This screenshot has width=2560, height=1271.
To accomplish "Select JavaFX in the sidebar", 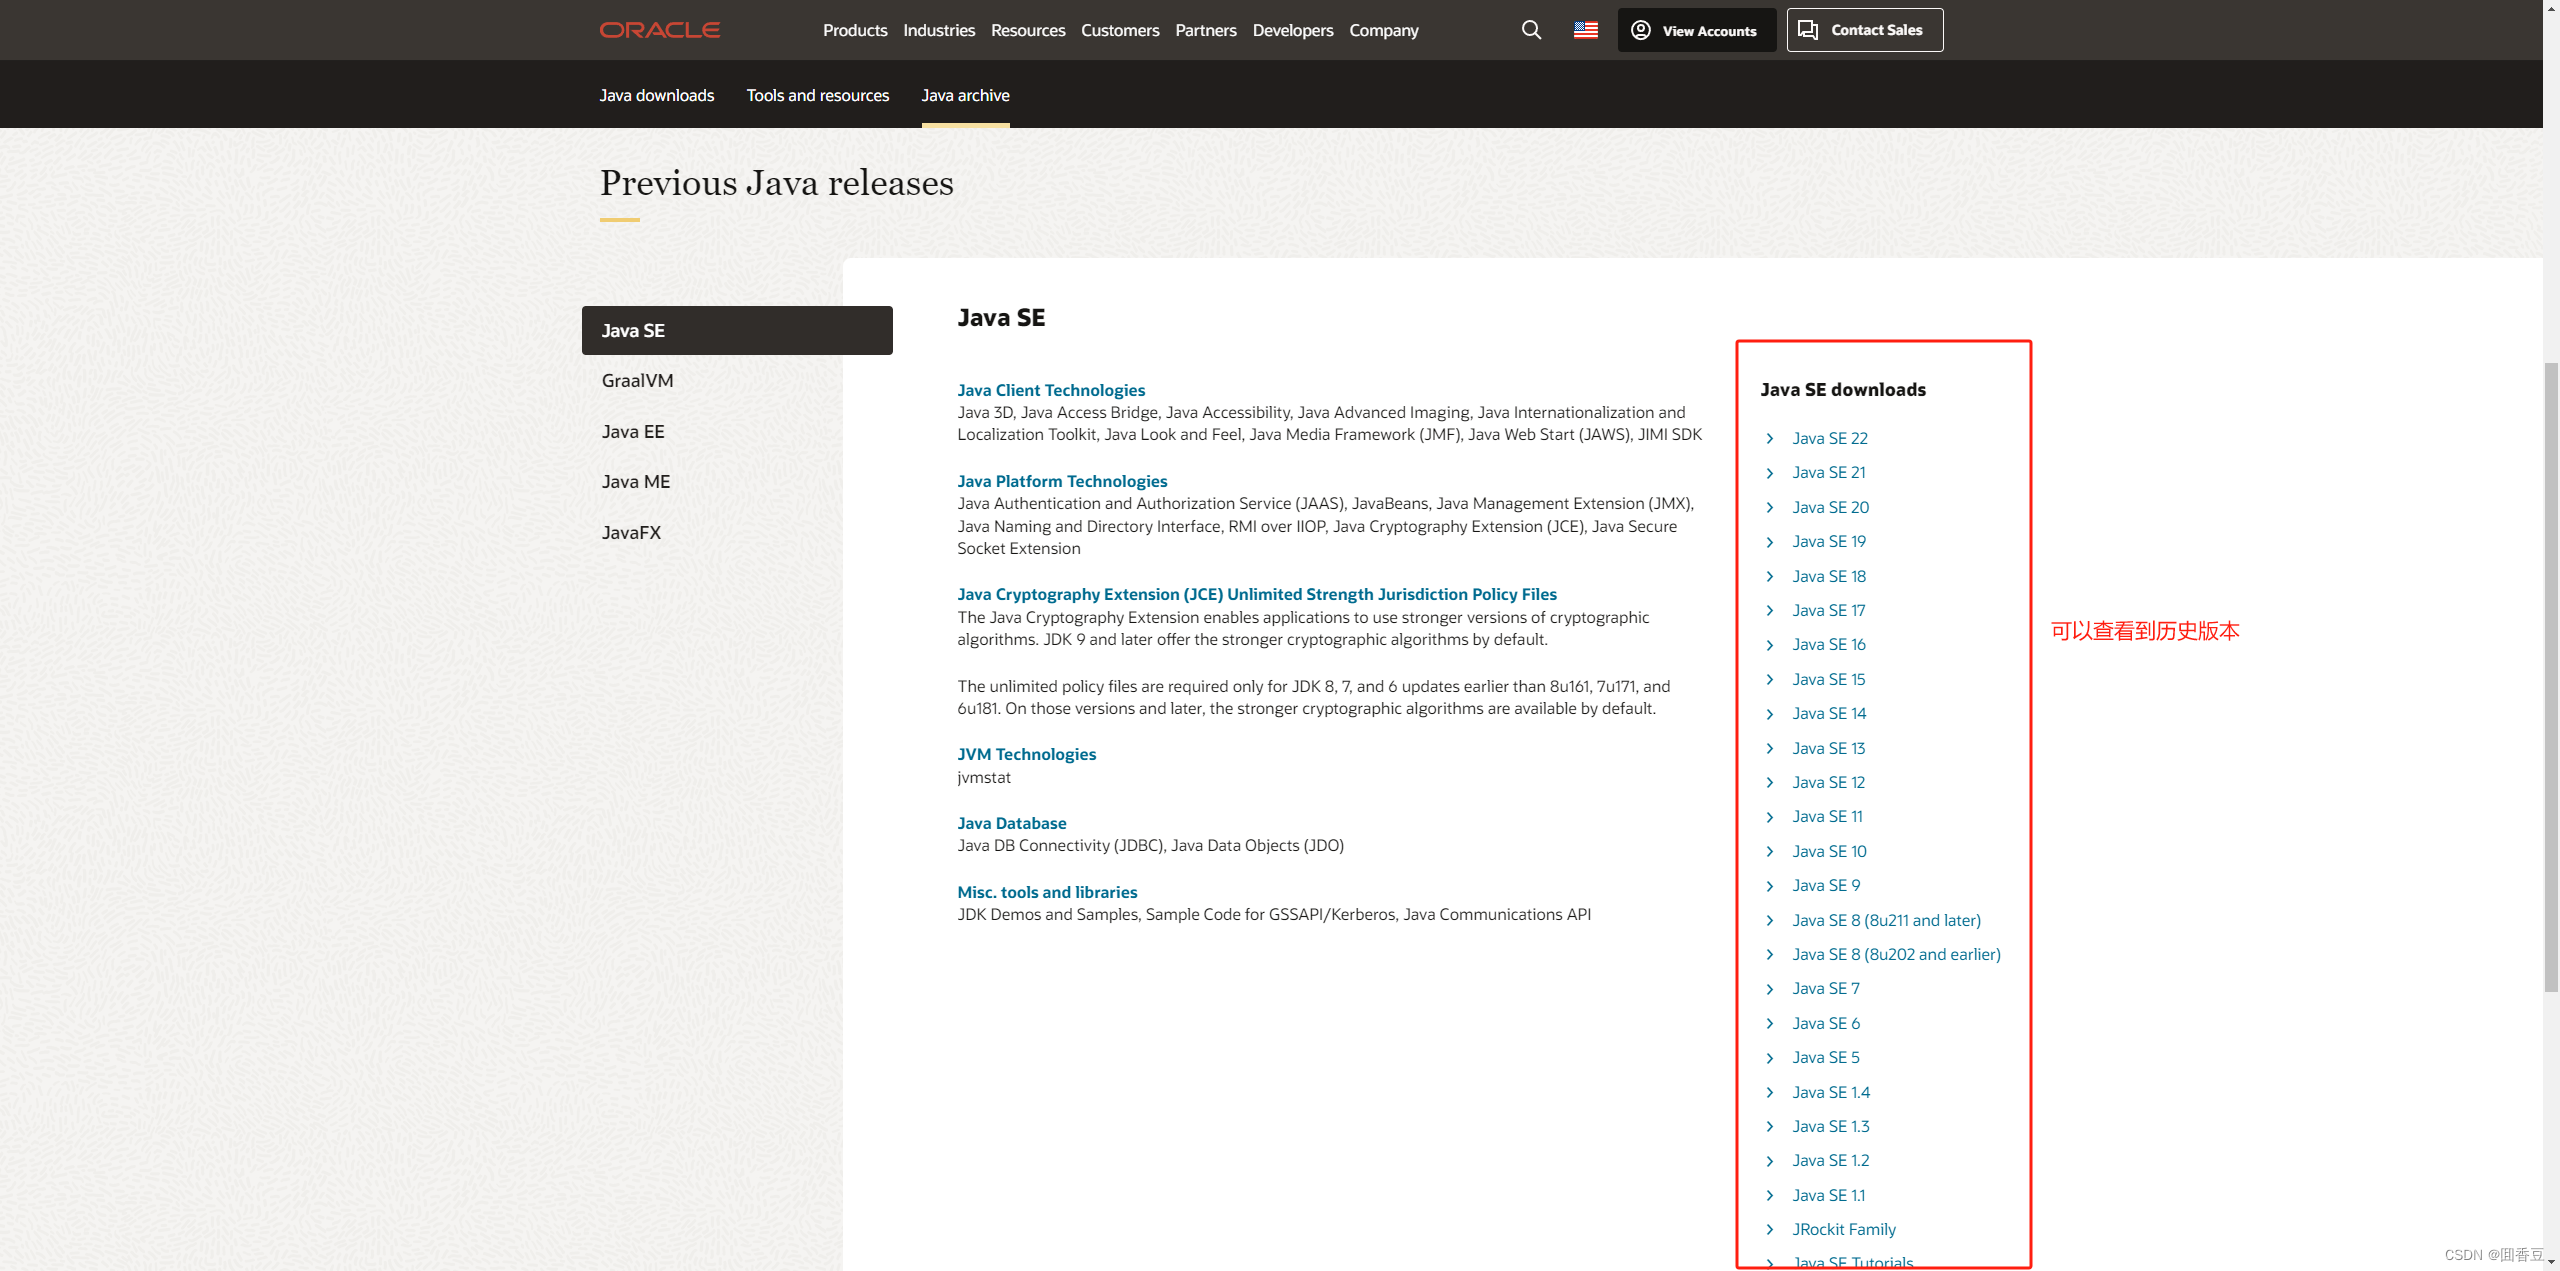I will tap(631, 532).
